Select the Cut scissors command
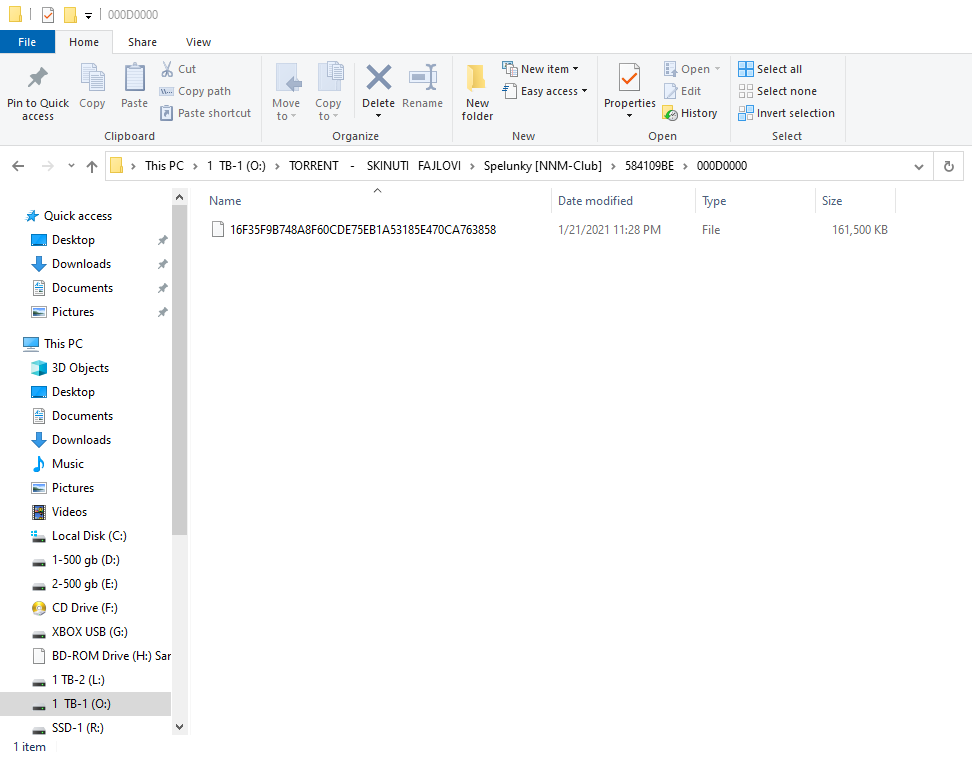The height and width of the screenshot is (758, 972). pos(179,69)
